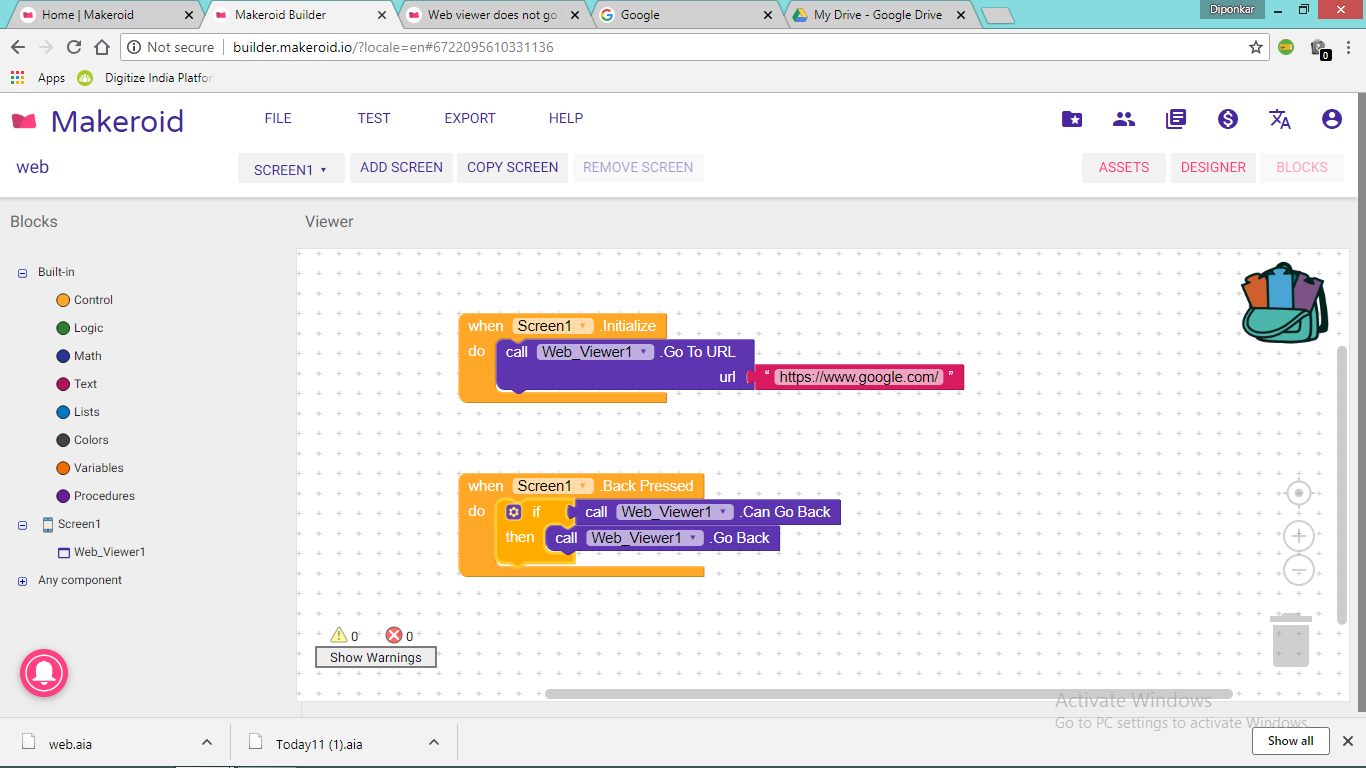1366x768 pixels.
Task: Click the dollar sign icon
Action: 1227,119
